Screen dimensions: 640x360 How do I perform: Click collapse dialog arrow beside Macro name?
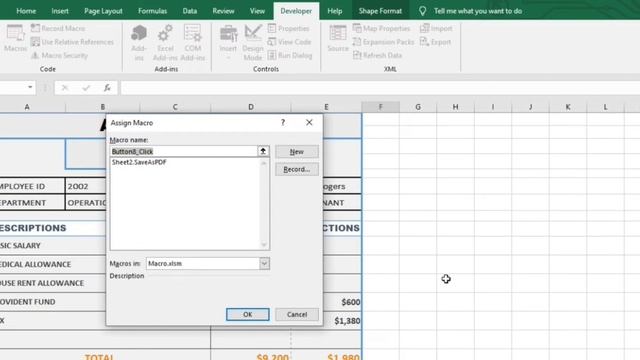coord(263,151)
